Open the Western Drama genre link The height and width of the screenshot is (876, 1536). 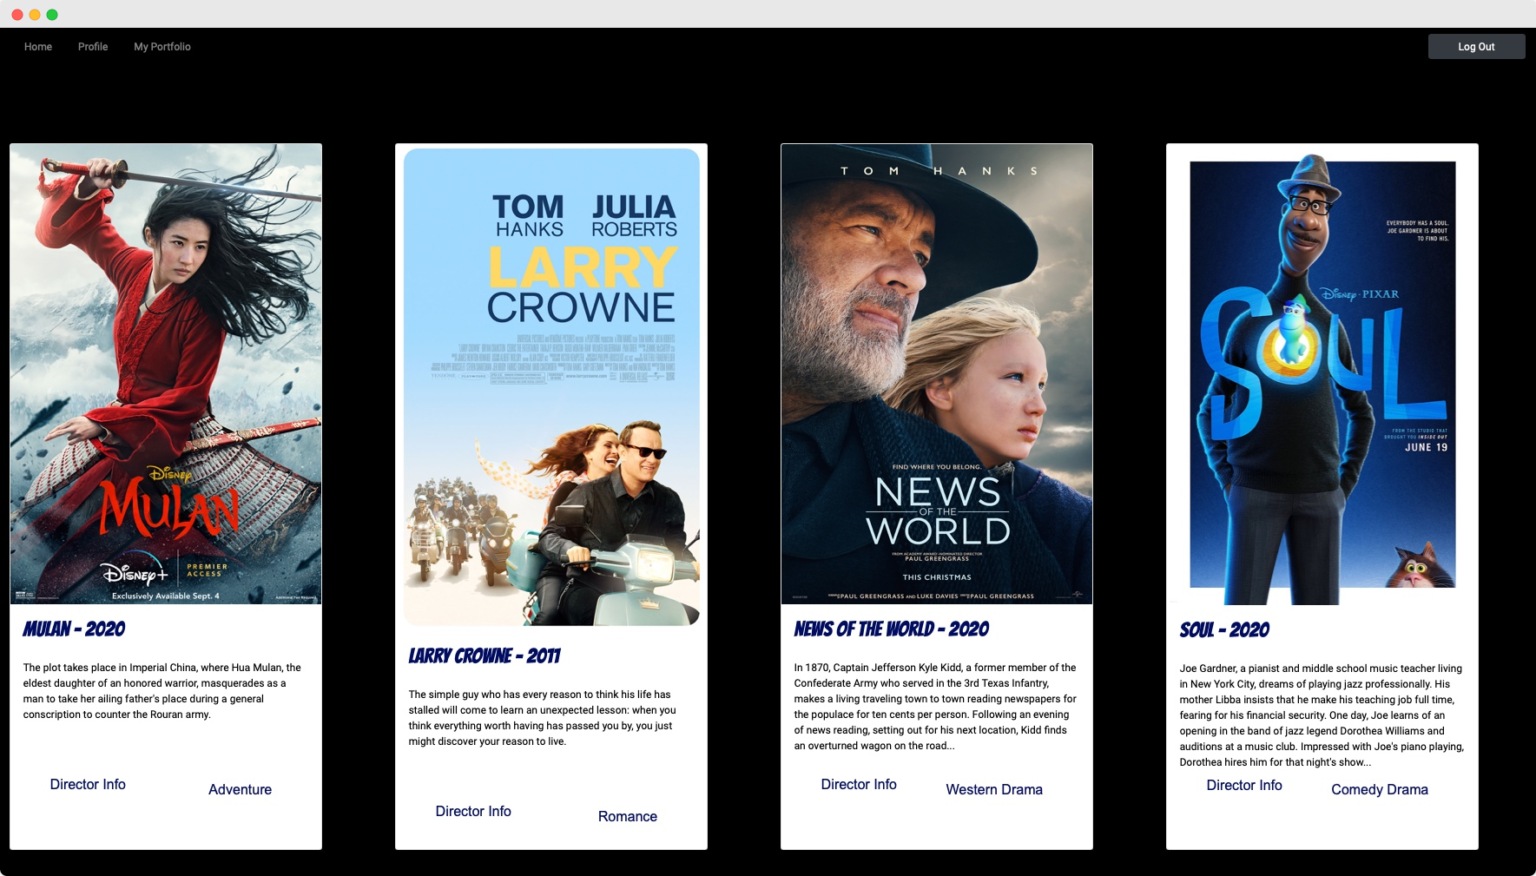click(x=994, y=790)
